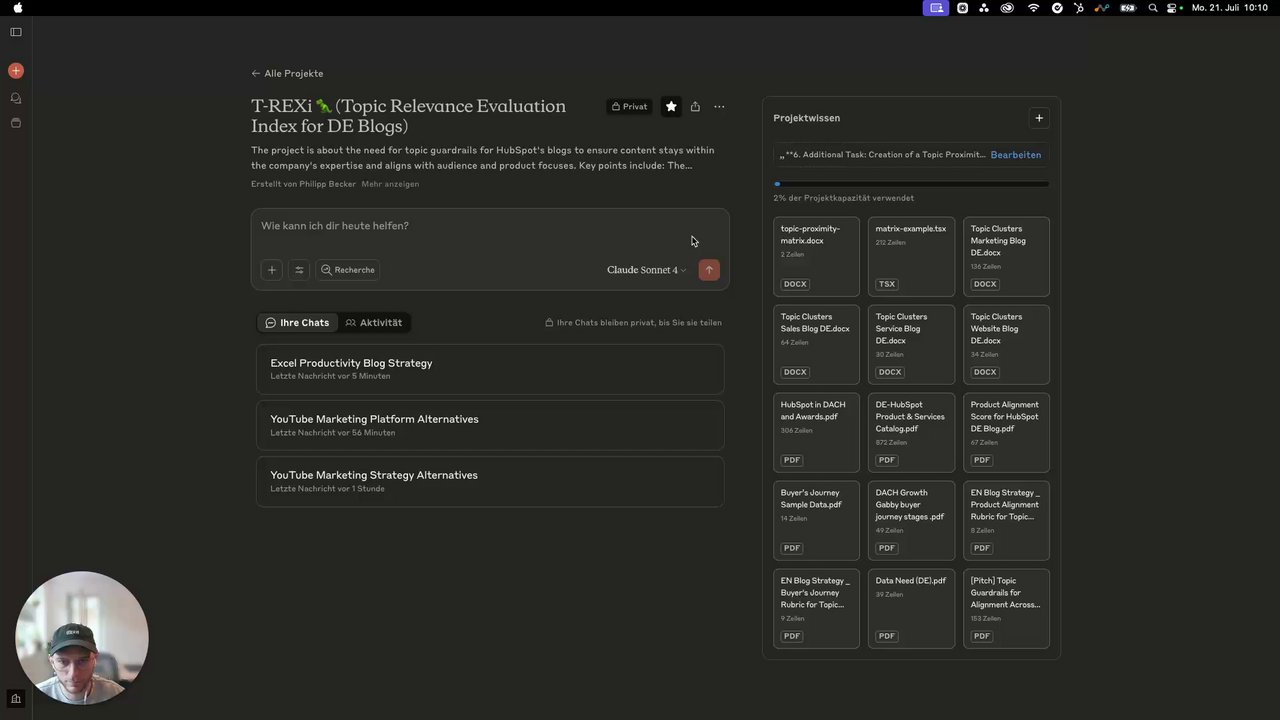Open the Excel Productivity Blog Strategy chat
Viewport: 1280px width, 720px height.
(x=490, y=369)
